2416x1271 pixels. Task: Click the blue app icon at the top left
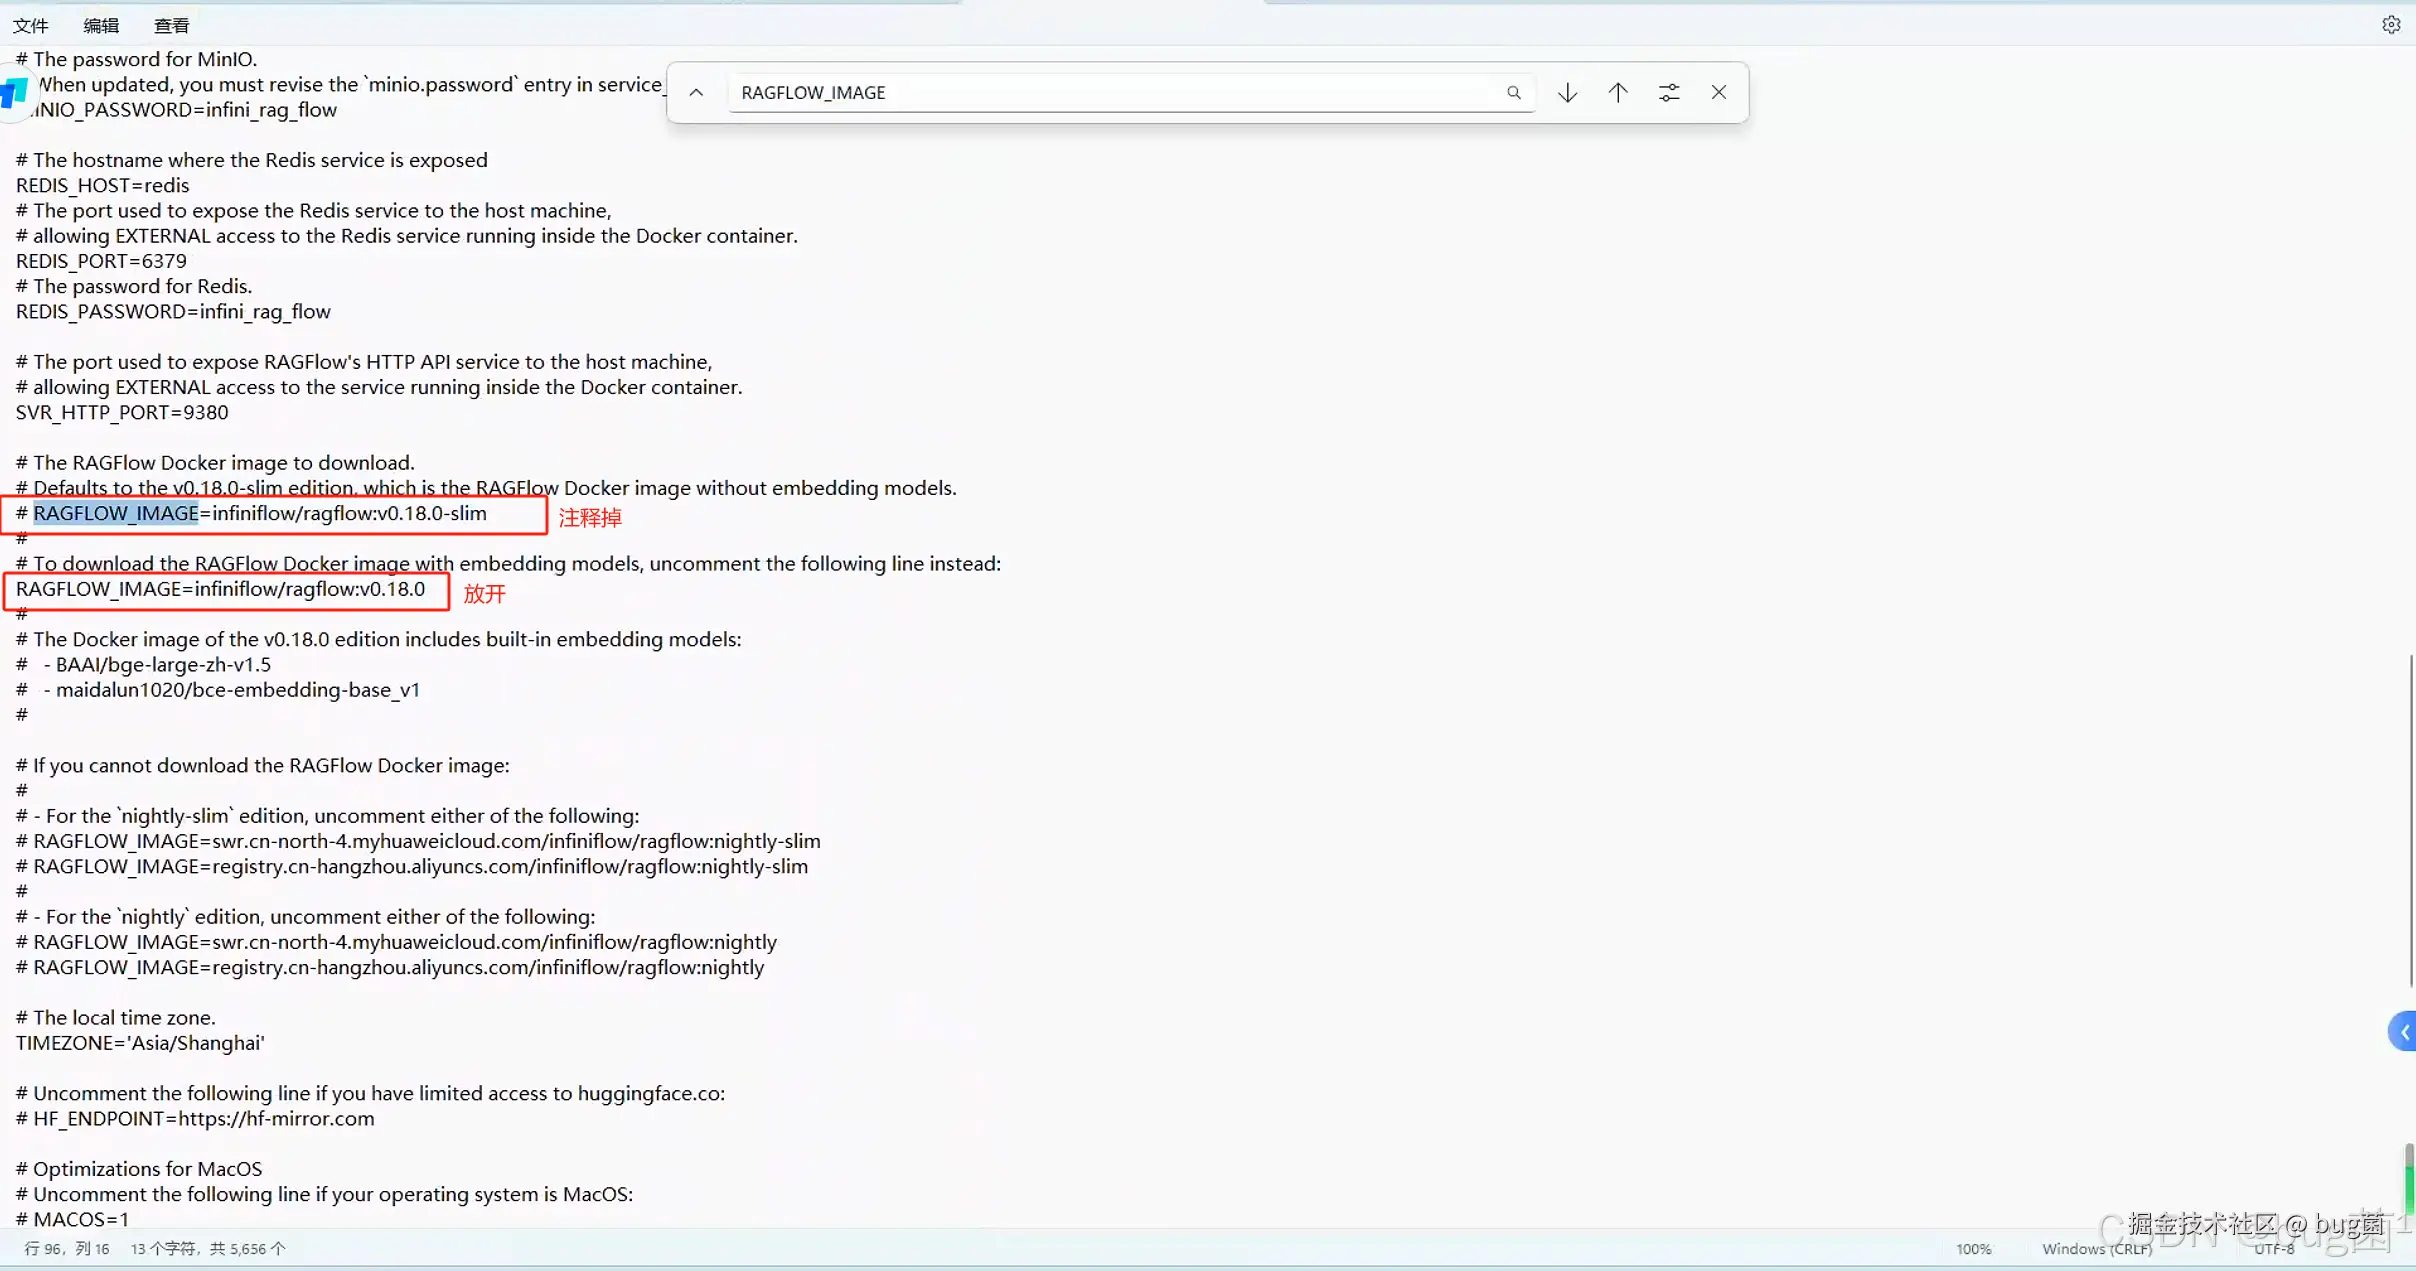pyautogui.click(x=14, y=94)
